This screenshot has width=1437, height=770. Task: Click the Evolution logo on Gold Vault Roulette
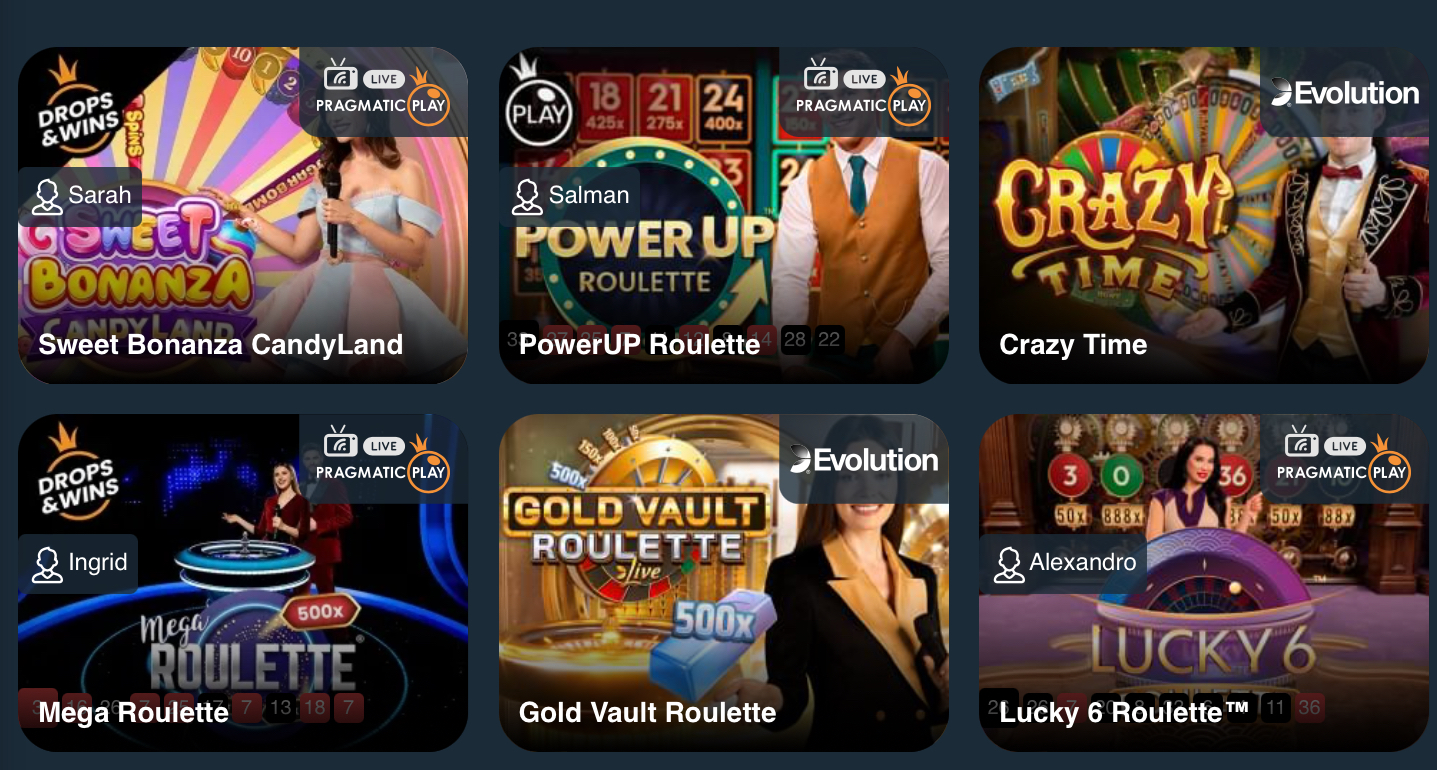point(864,460)
